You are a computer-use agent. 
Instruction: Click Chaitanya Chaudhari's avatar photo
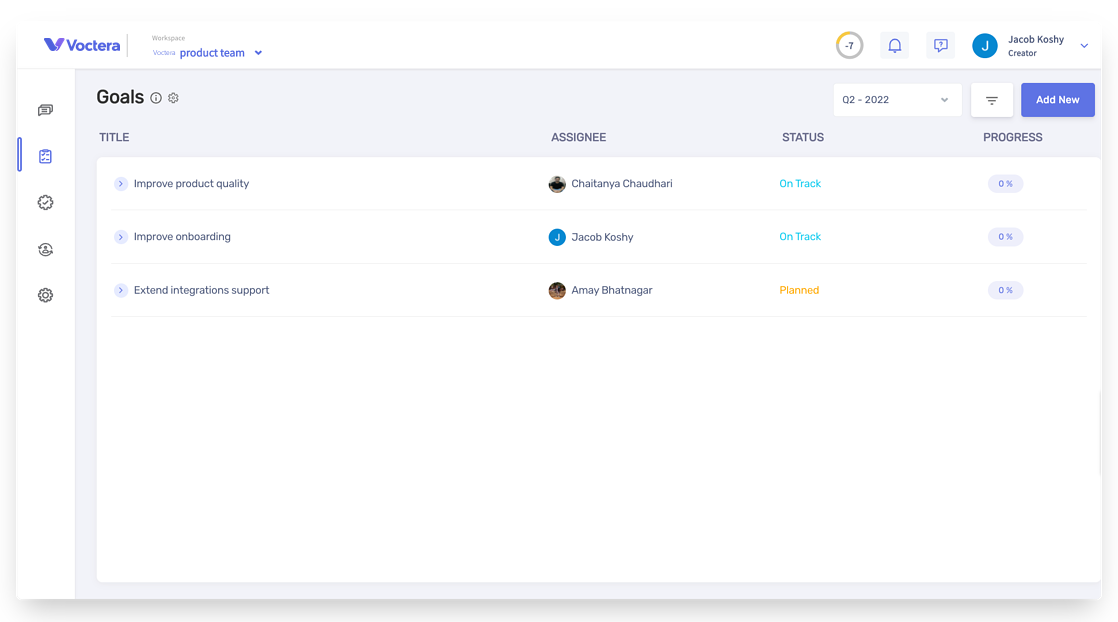click(557, 184)
